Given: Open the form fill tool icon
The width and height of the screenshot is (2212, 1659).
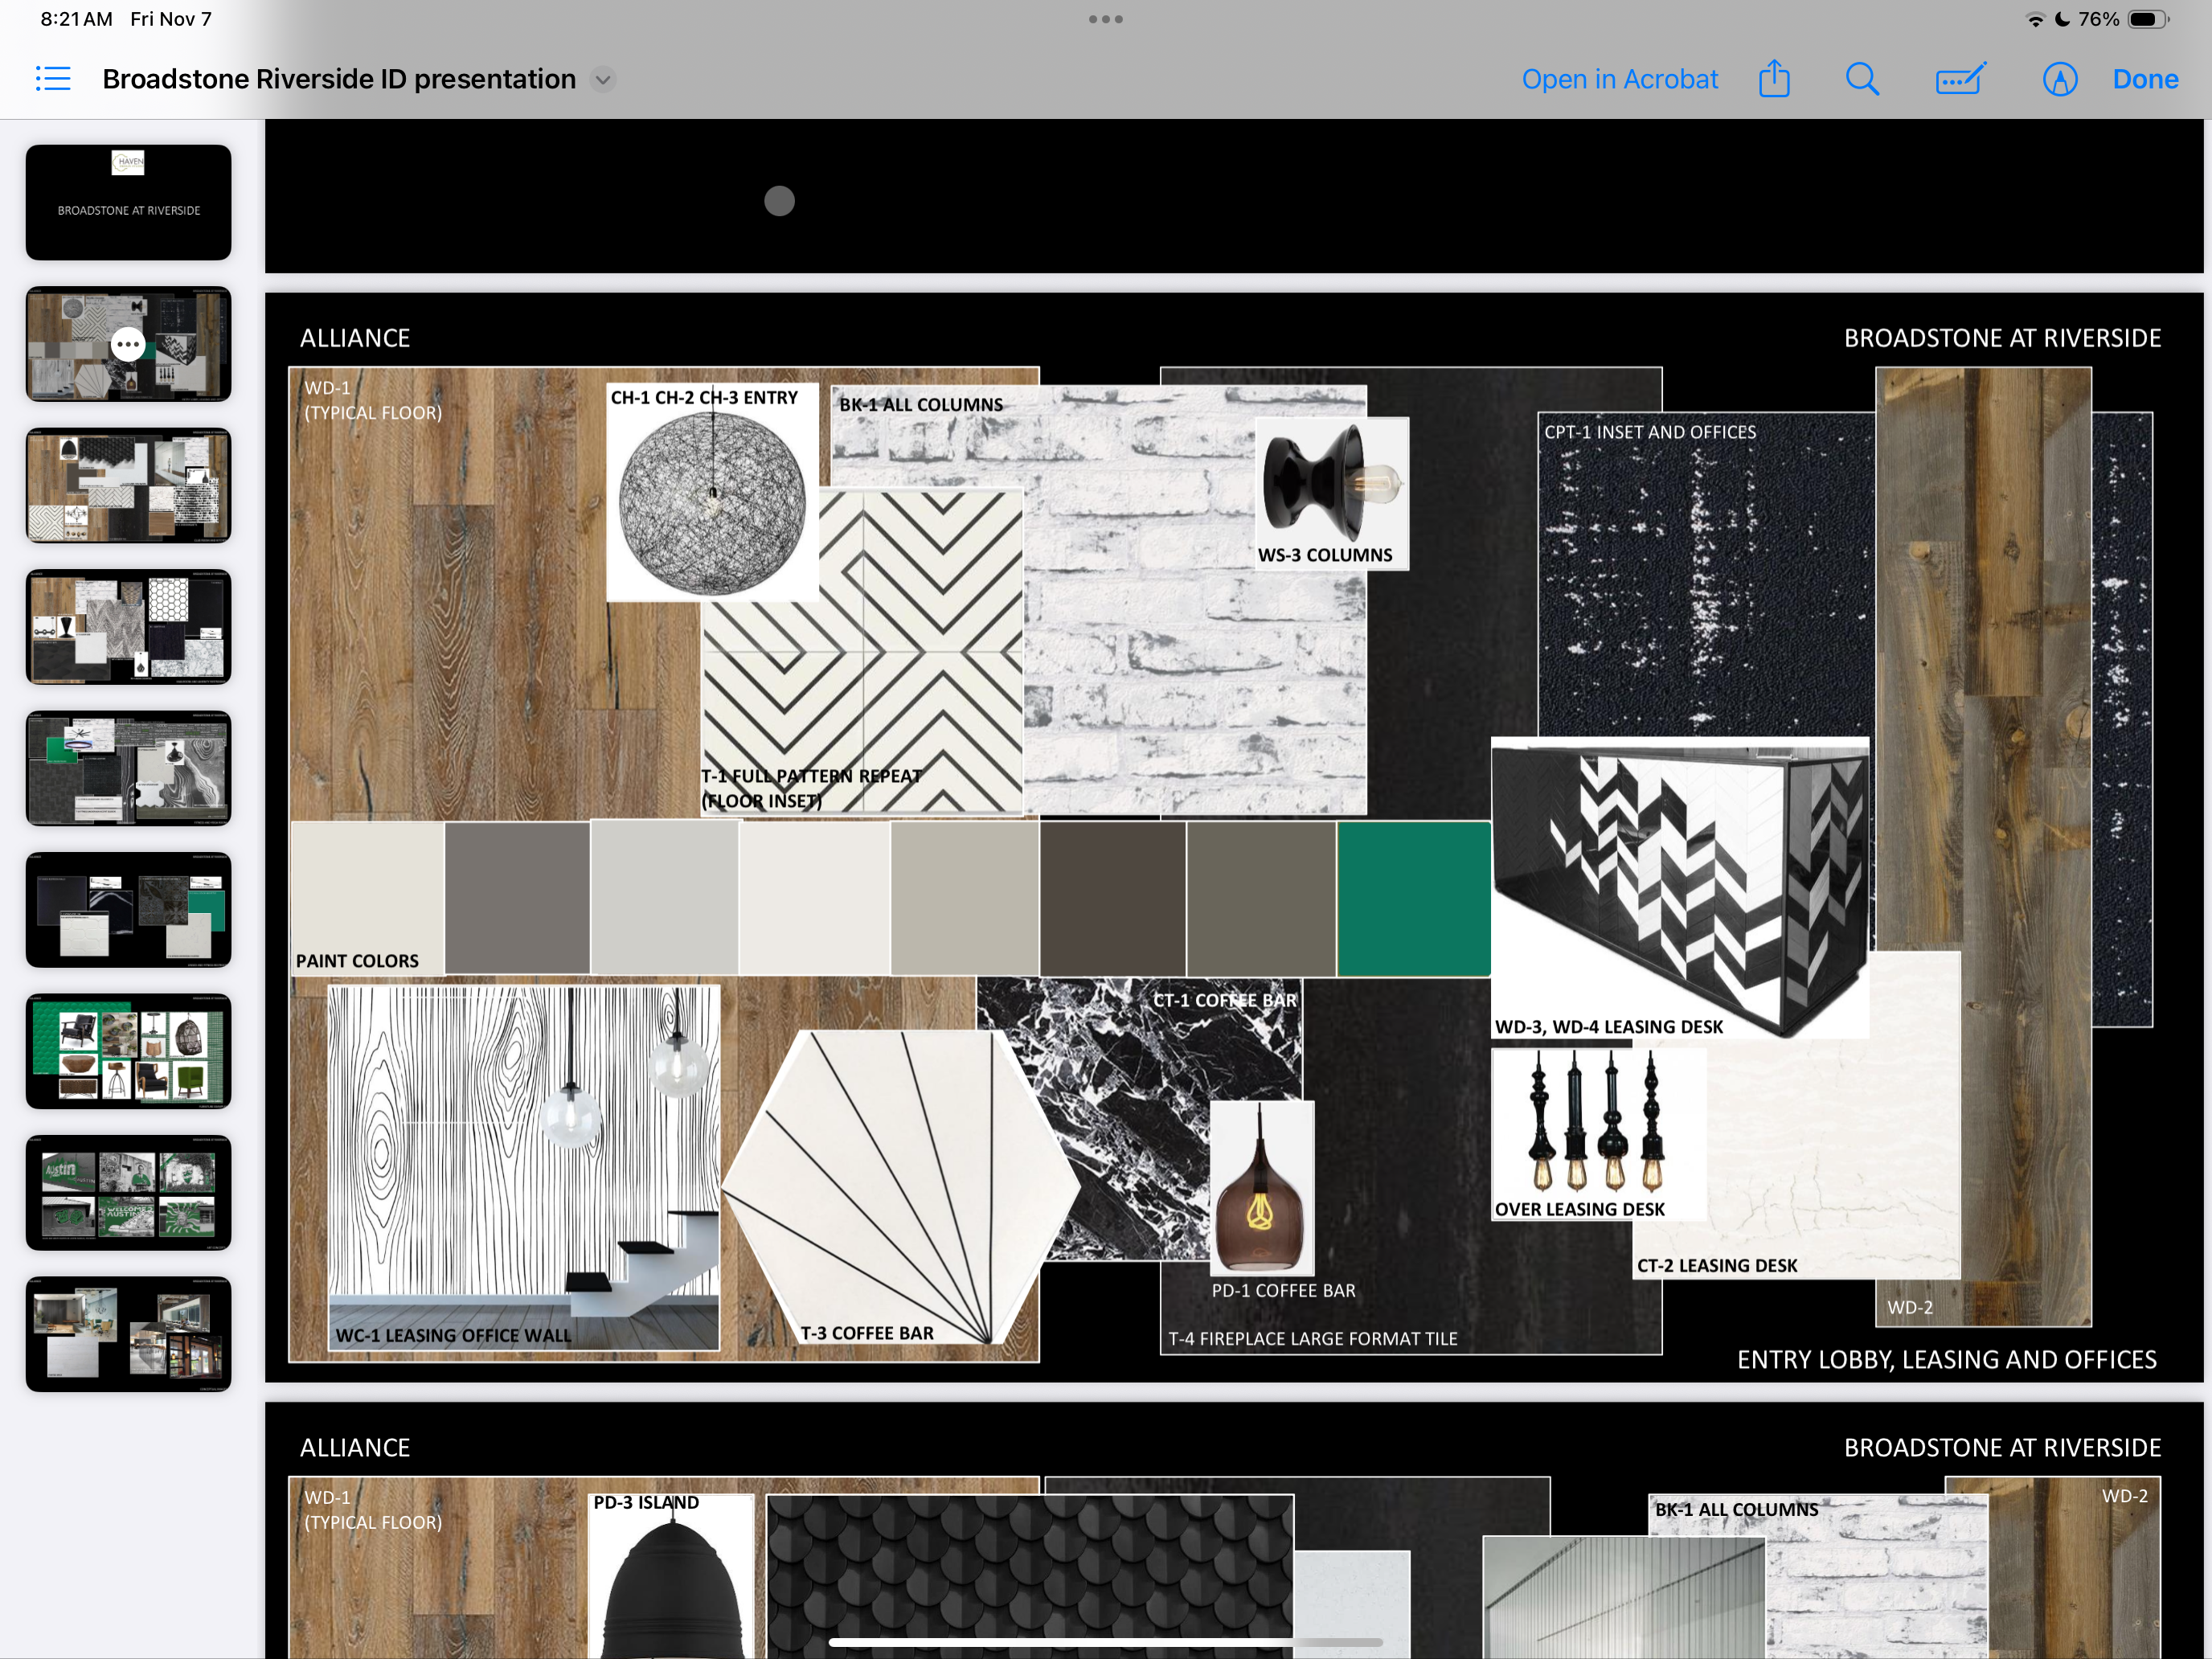Looking at the screenshot, I should 1959,79.
